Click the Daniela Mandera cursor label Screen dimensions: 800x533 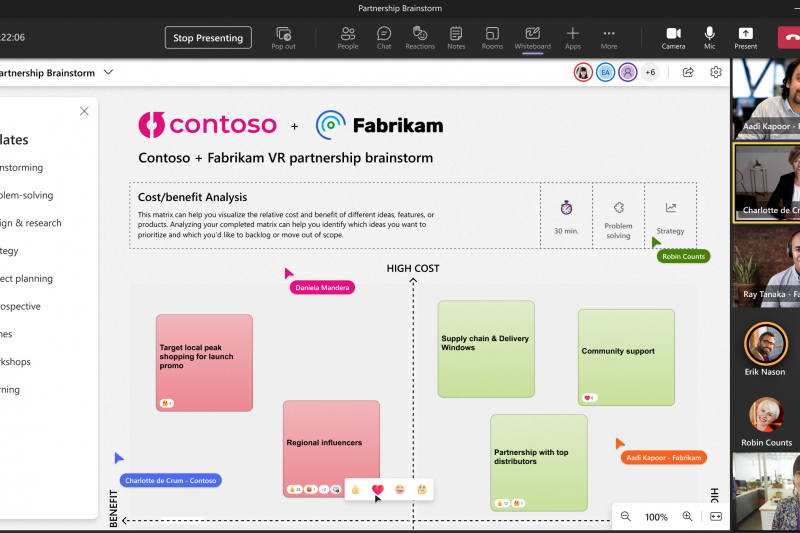[x=322, y=288]
